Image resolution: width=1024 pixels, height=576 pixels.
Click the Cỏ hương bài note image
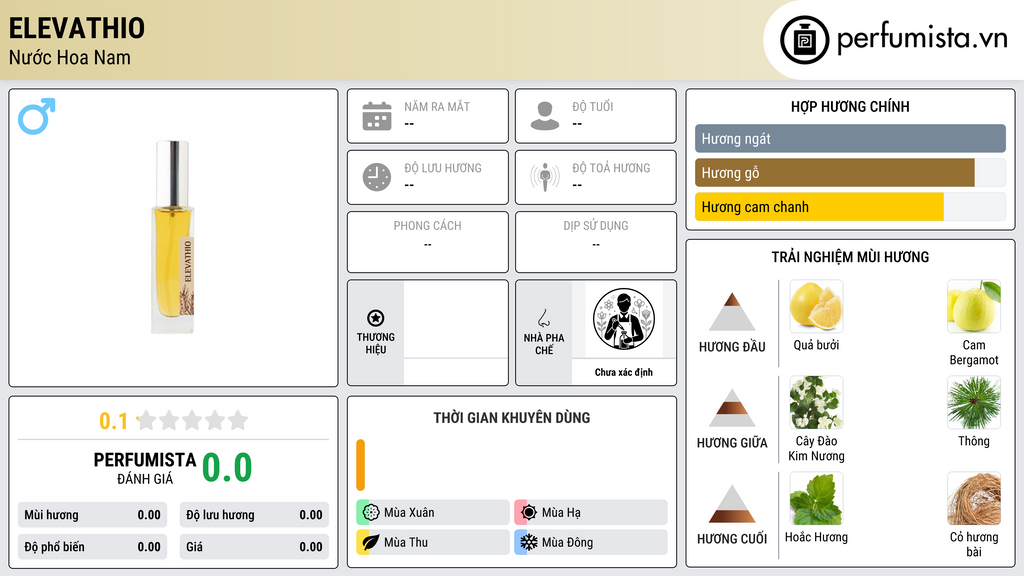tap(974, 498)
